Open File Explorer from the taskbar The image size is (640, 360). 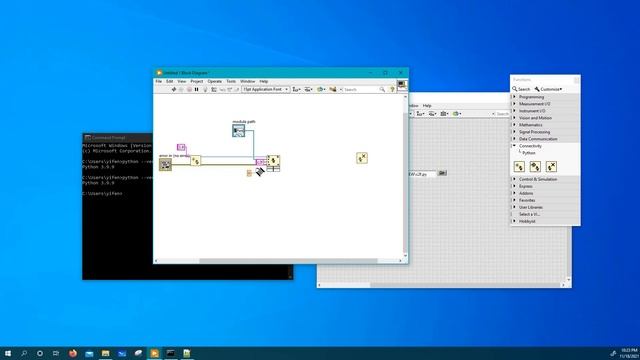coord(105,353)
